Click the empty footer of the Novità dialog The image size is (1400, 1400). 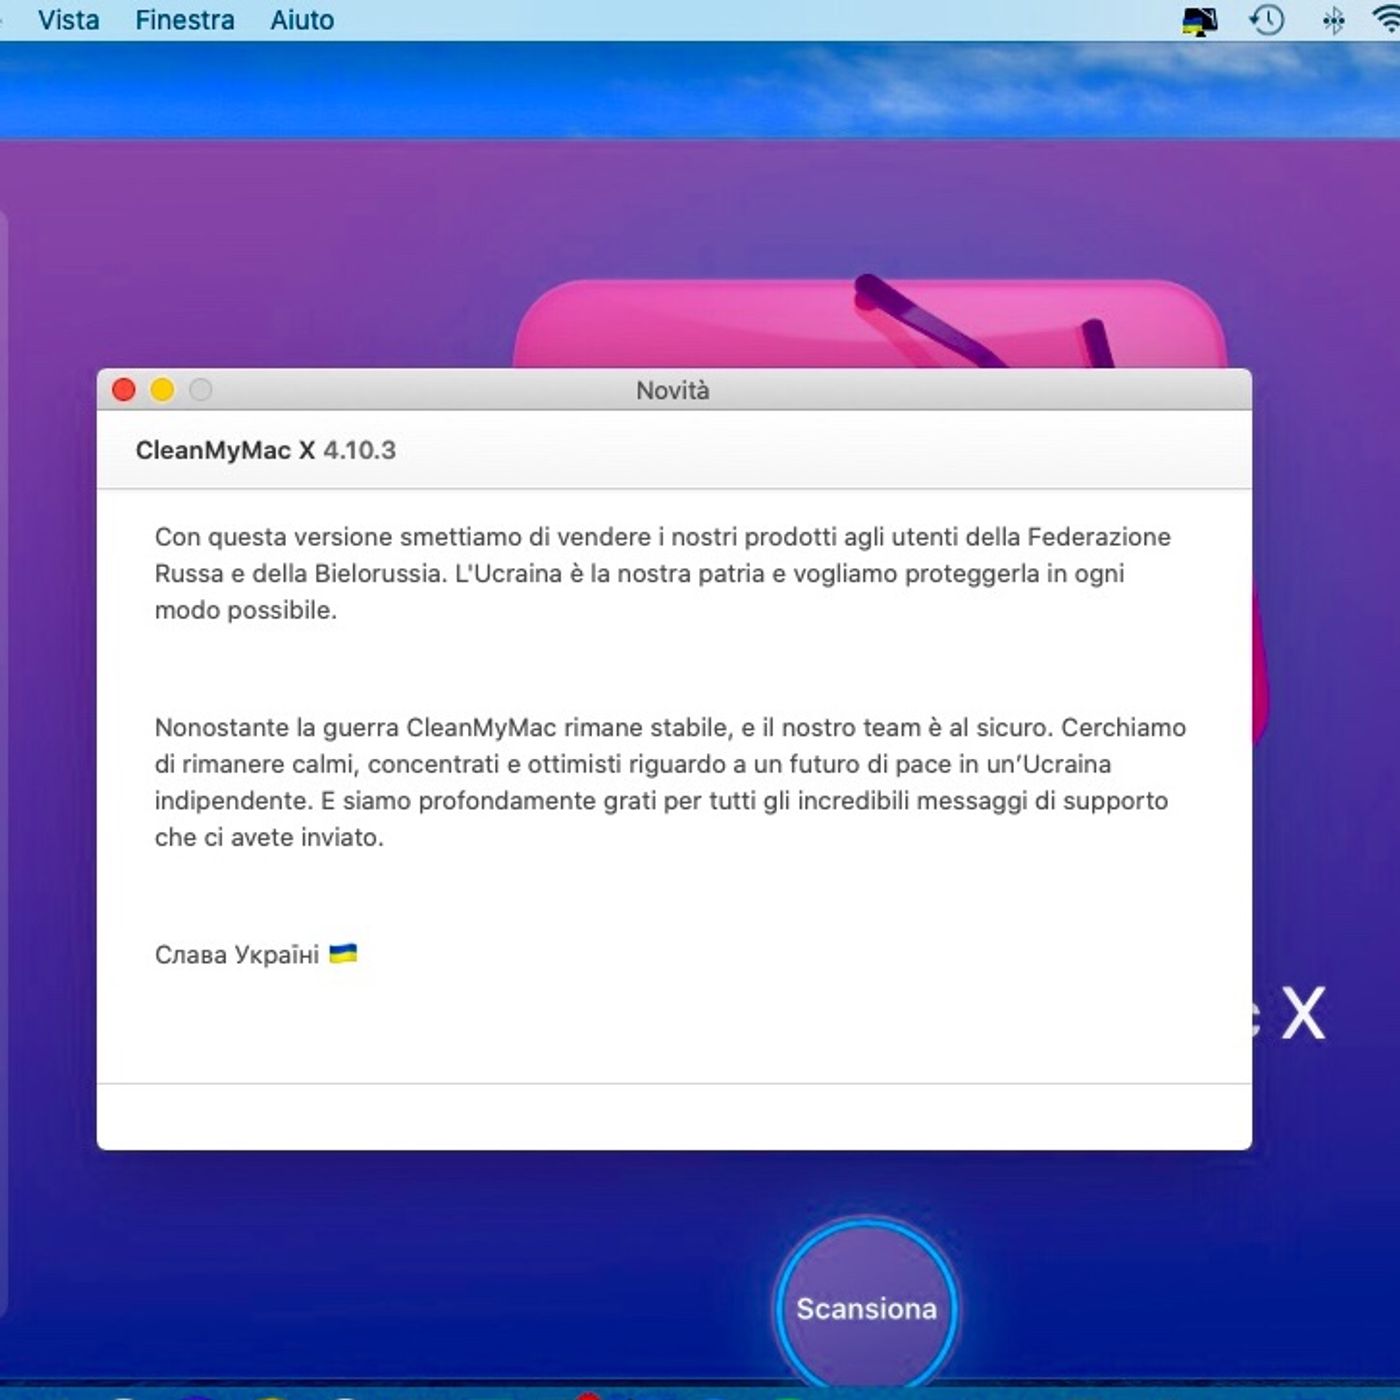pos(673,1117)
